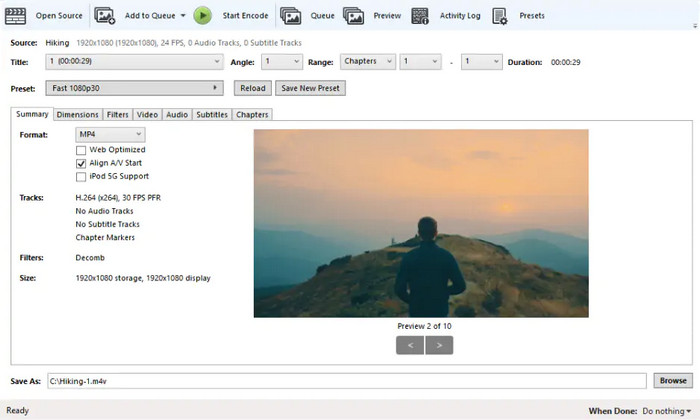The image size is (700, 420).
Task: Open the Queue icon in toolbar
Action: (x=291, y=15)
